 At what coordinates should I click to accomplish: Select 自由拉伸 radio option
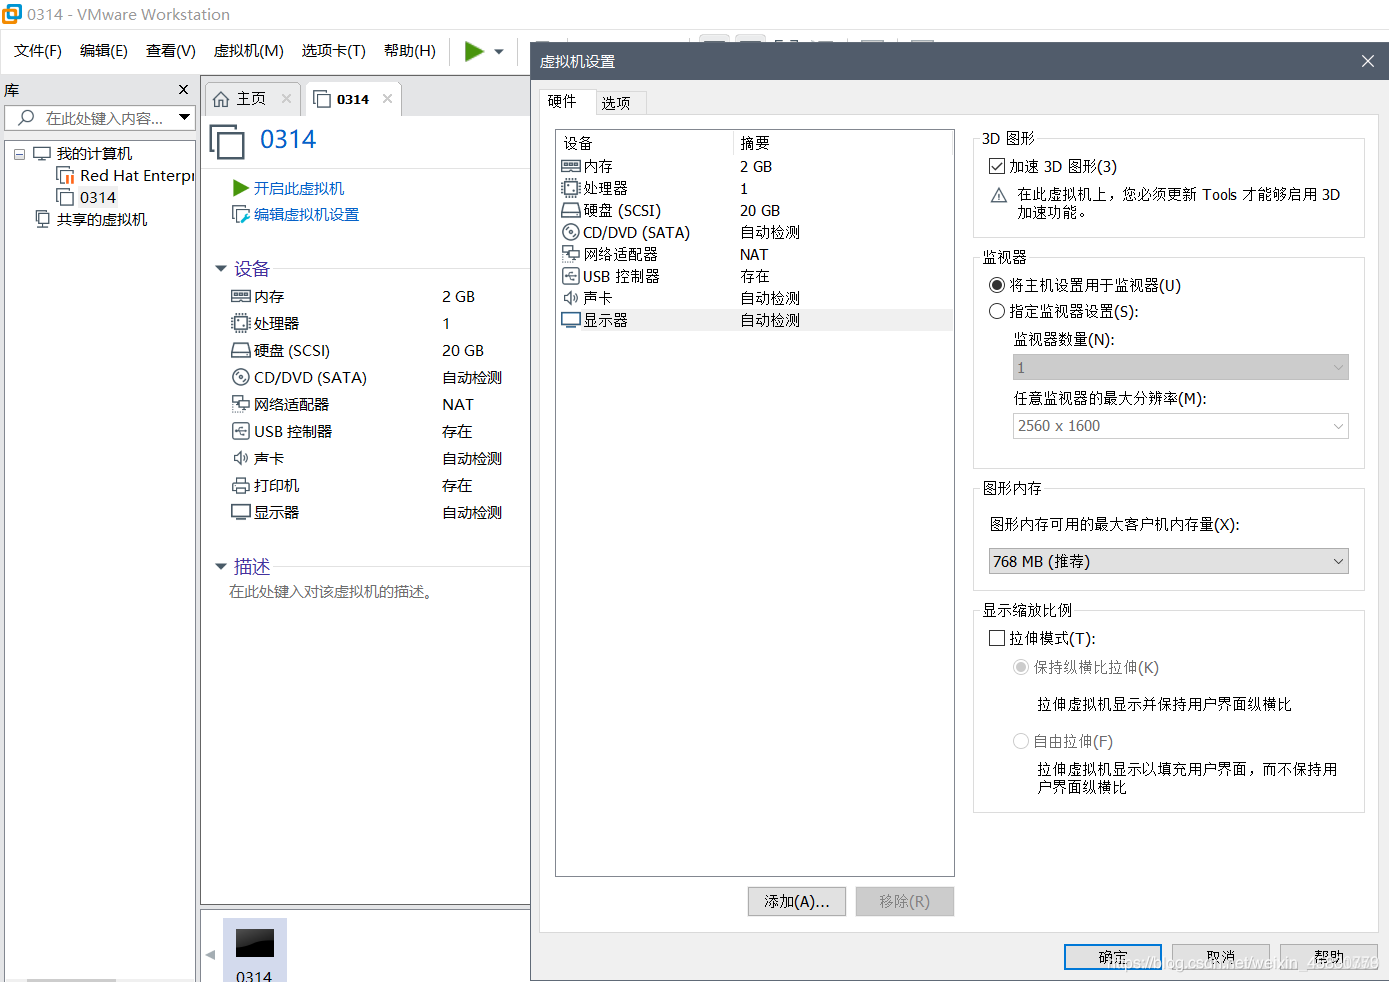[1021, 741]
